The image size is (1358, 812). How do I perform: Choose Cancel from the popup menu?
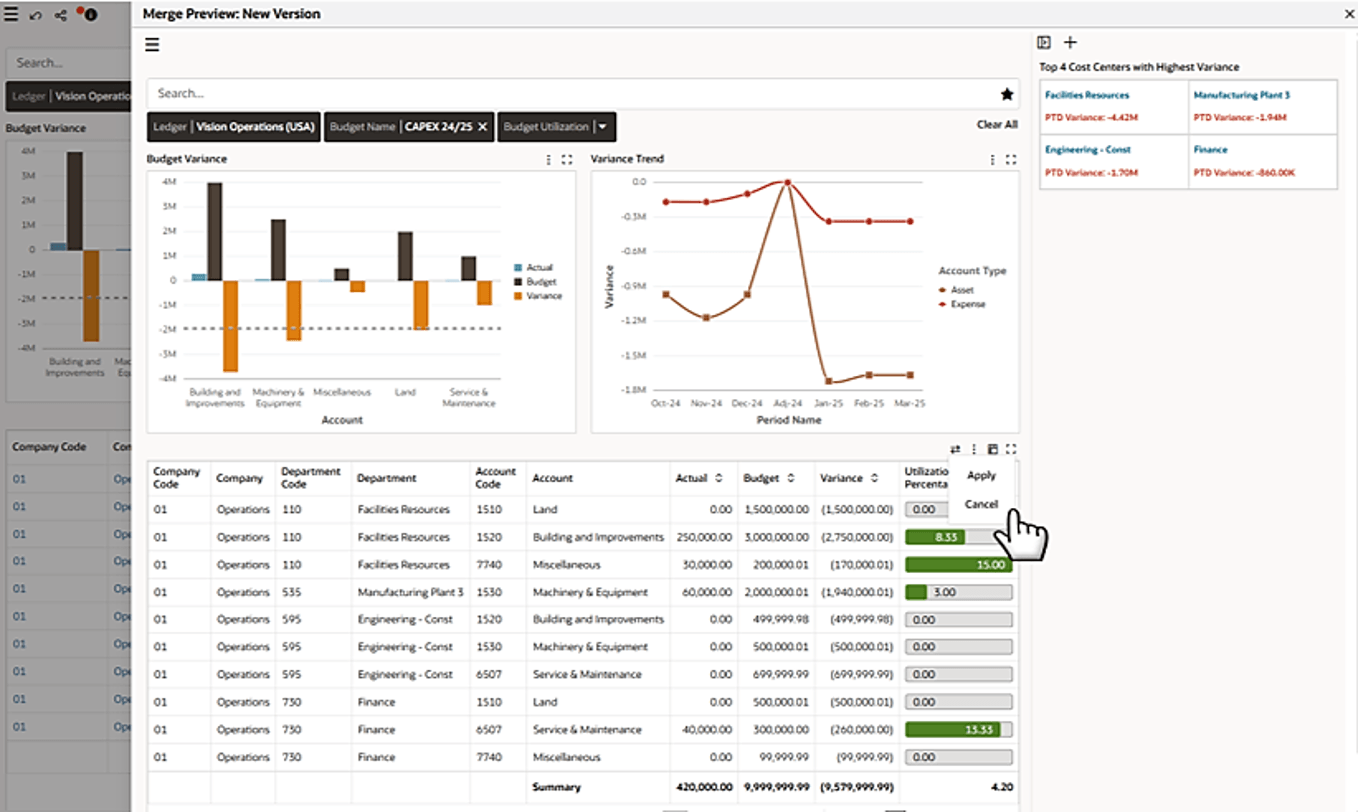pyautogui.click(x=981, y=504)
